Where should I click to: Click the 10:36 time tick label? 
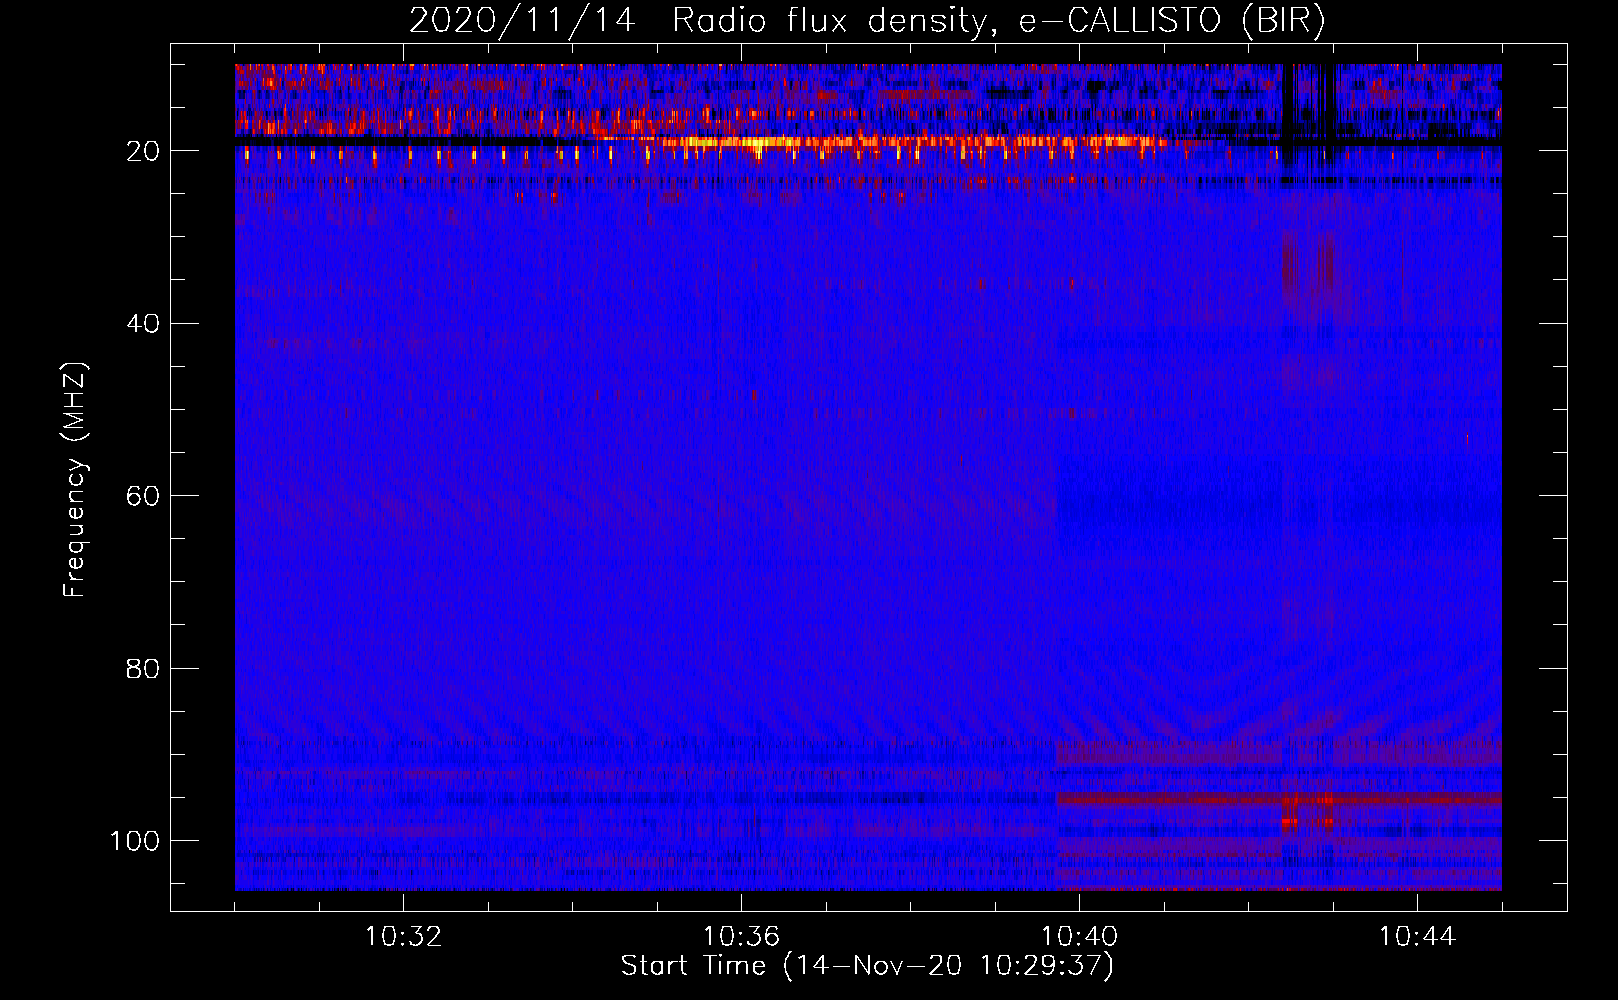point(741,937)
